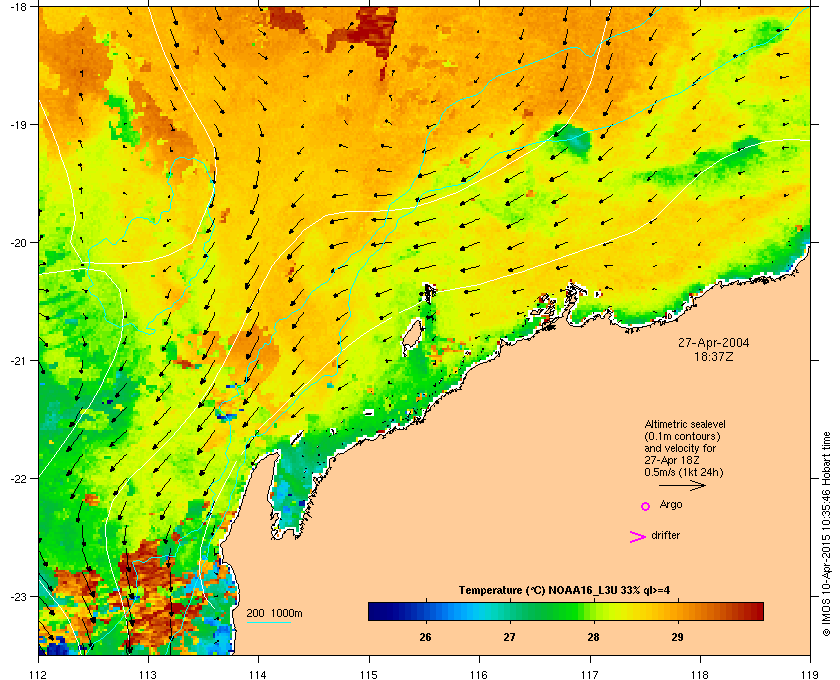Click the longitude axis label 117
The image size is (840, 680).
[590, 675]
